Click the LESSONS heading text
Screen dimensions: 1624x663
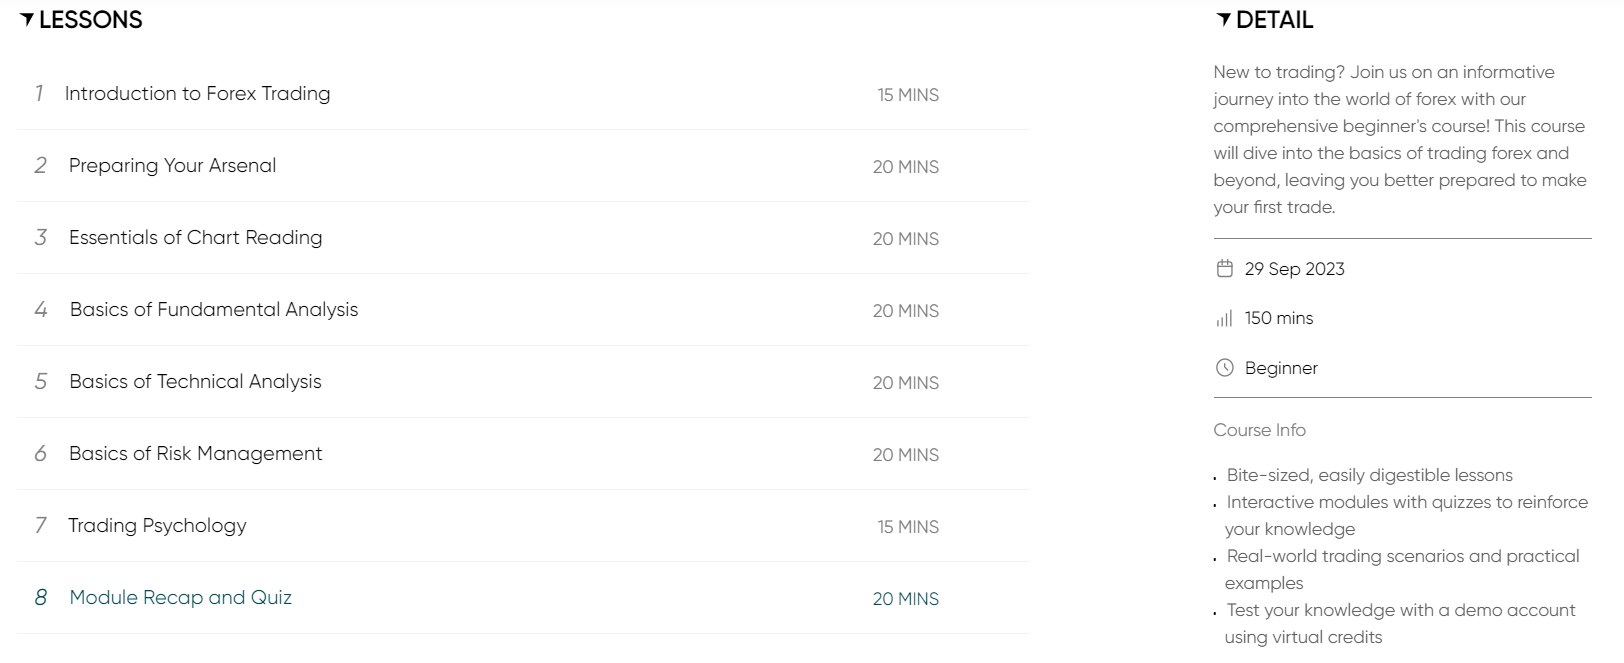91,20
